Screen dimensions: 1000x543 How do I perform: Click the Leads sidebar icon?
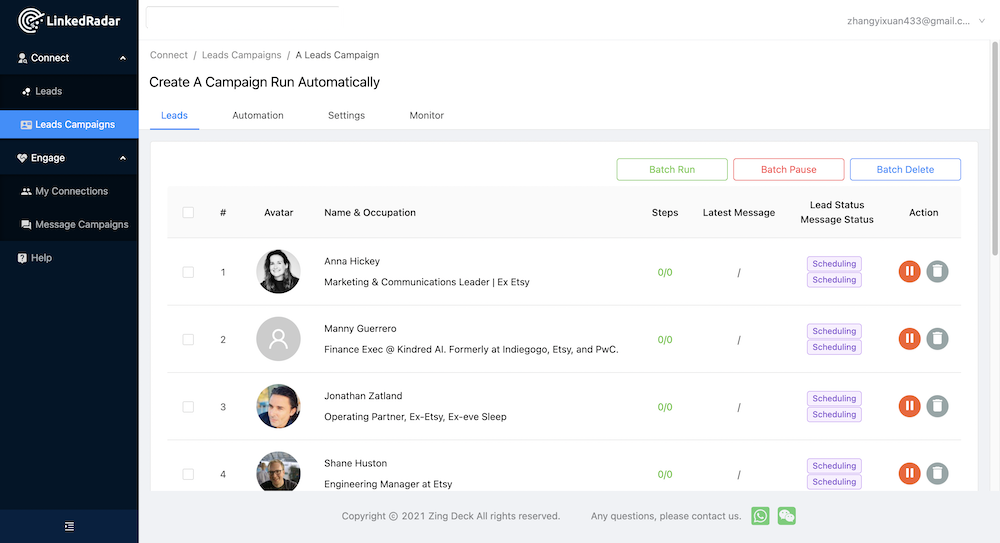pos(26,91)
